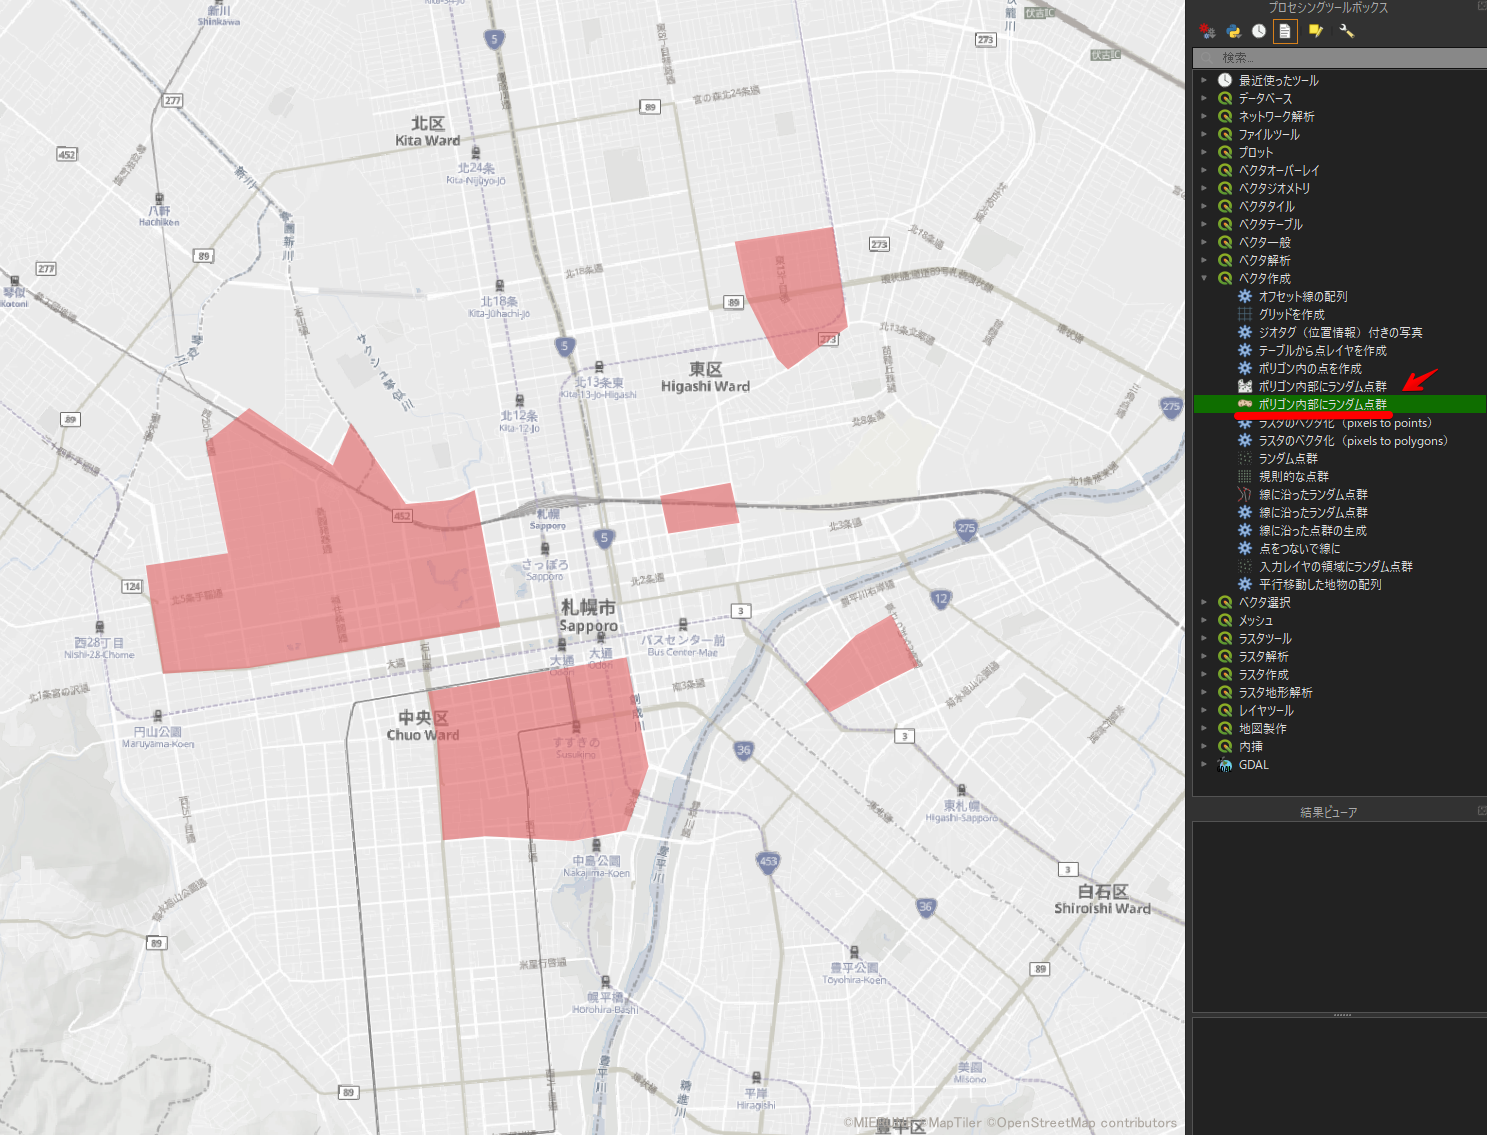1487x1135 pixels.
Task: Expand the 最近使ったツール group arrow
Action: click(x=1204, y=80)
